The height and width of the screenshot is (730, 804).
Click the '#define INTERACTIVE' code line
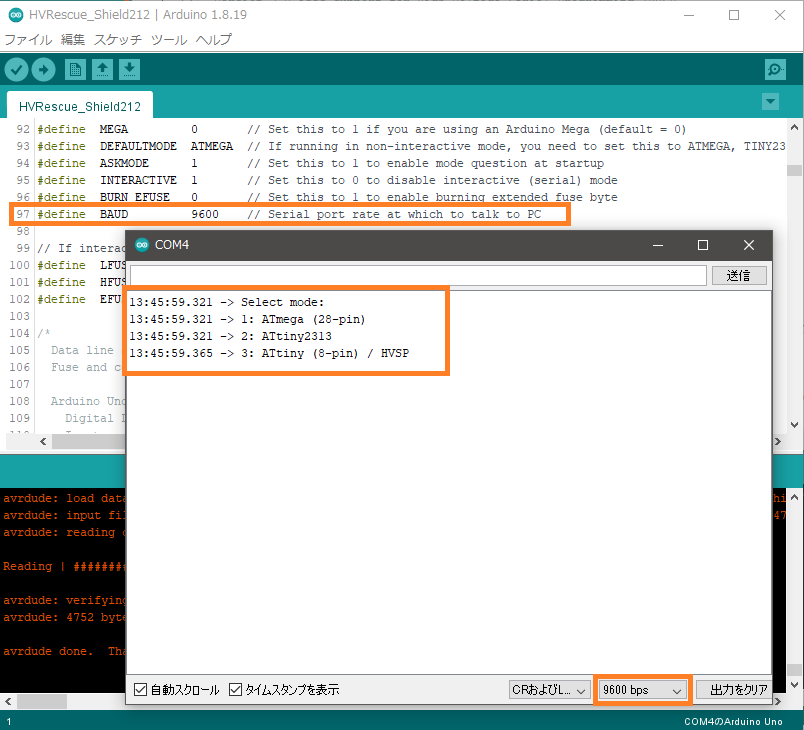pyautogui.click(x=327, y=180)
